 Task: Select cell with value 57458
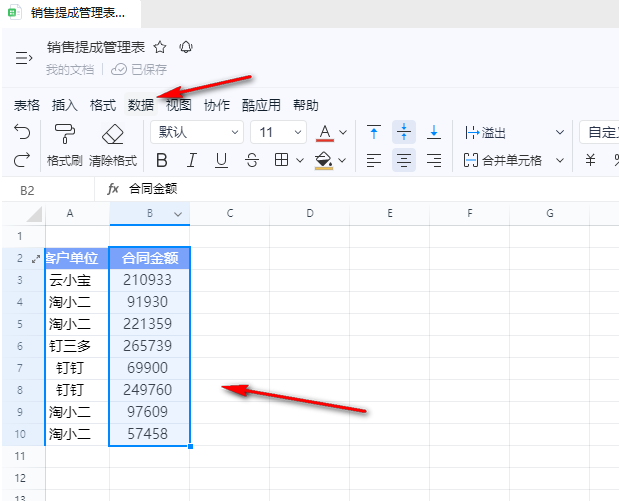click(150, 434)
